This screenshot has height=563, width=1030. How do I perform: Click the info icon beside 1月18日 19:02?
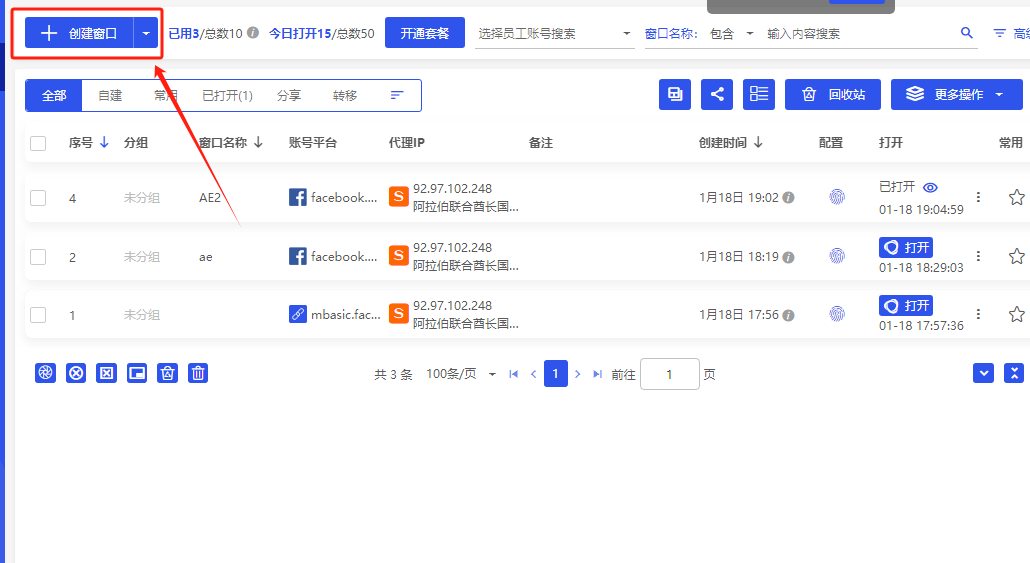(x=788, y=197)
